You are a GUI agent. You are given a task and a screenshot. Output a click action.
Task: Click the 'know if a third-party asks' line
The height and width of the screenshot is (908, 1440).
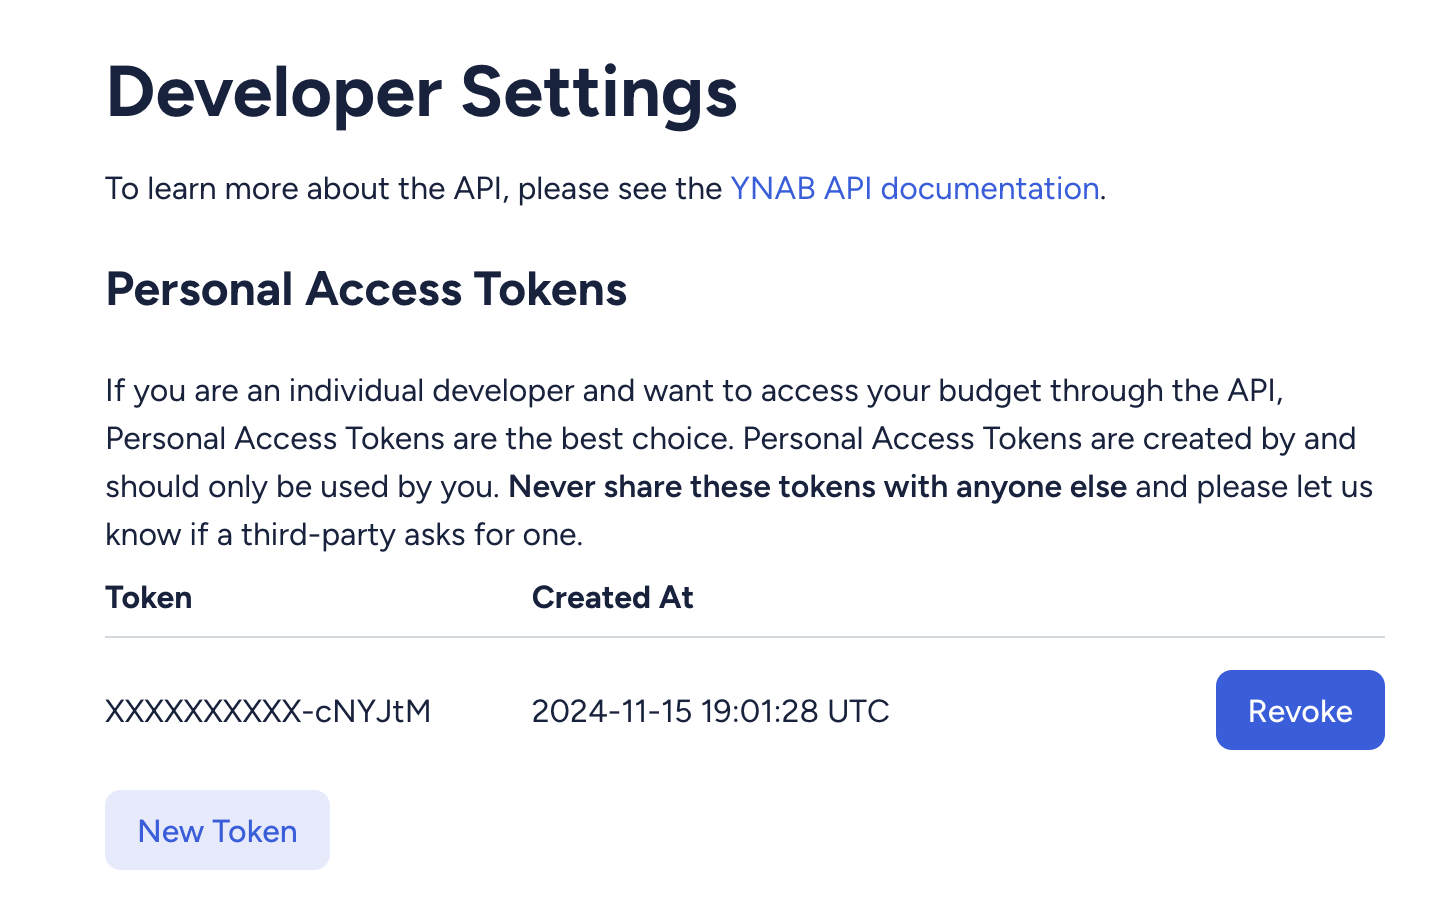tap(344, 535)
